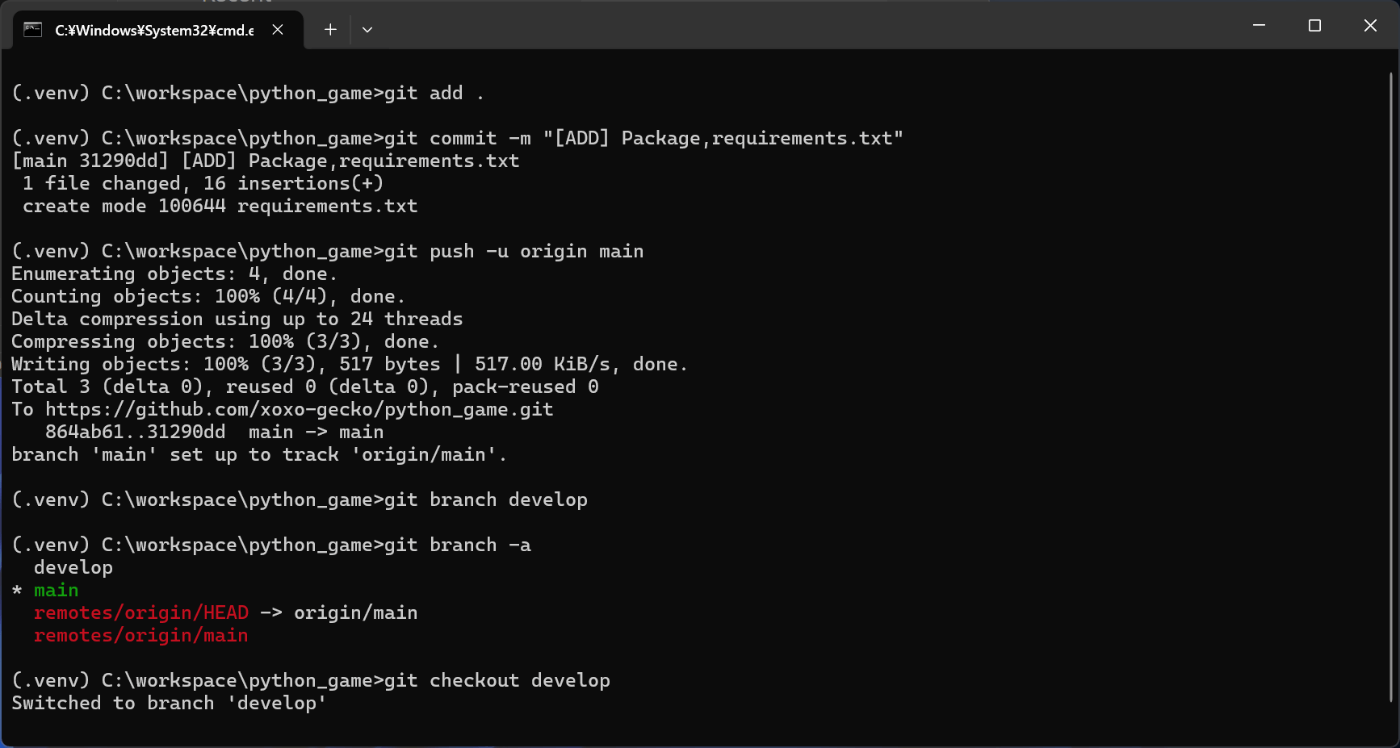Click the red 'remotes/origin/HEAD' text
This screenshot has width=1400, height=748.
tap(141, 613)
